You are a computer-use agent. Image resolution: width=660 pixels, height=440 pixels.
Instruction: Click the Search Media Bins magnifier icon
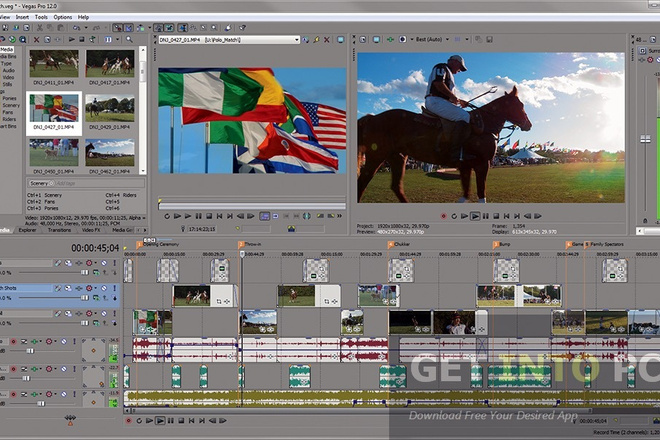tap(129, 40)
